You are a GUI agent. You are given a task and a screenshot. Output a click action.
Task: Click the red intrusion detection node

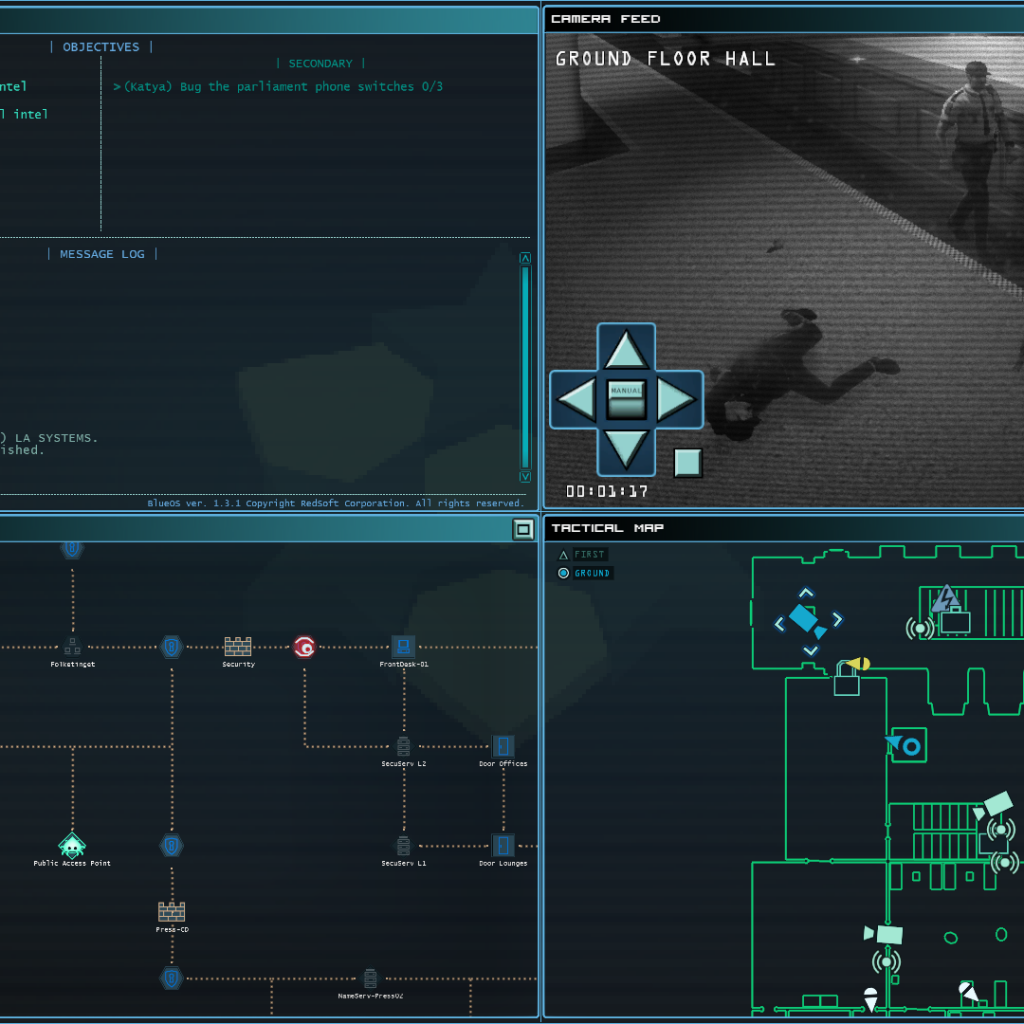coord(305,647)
